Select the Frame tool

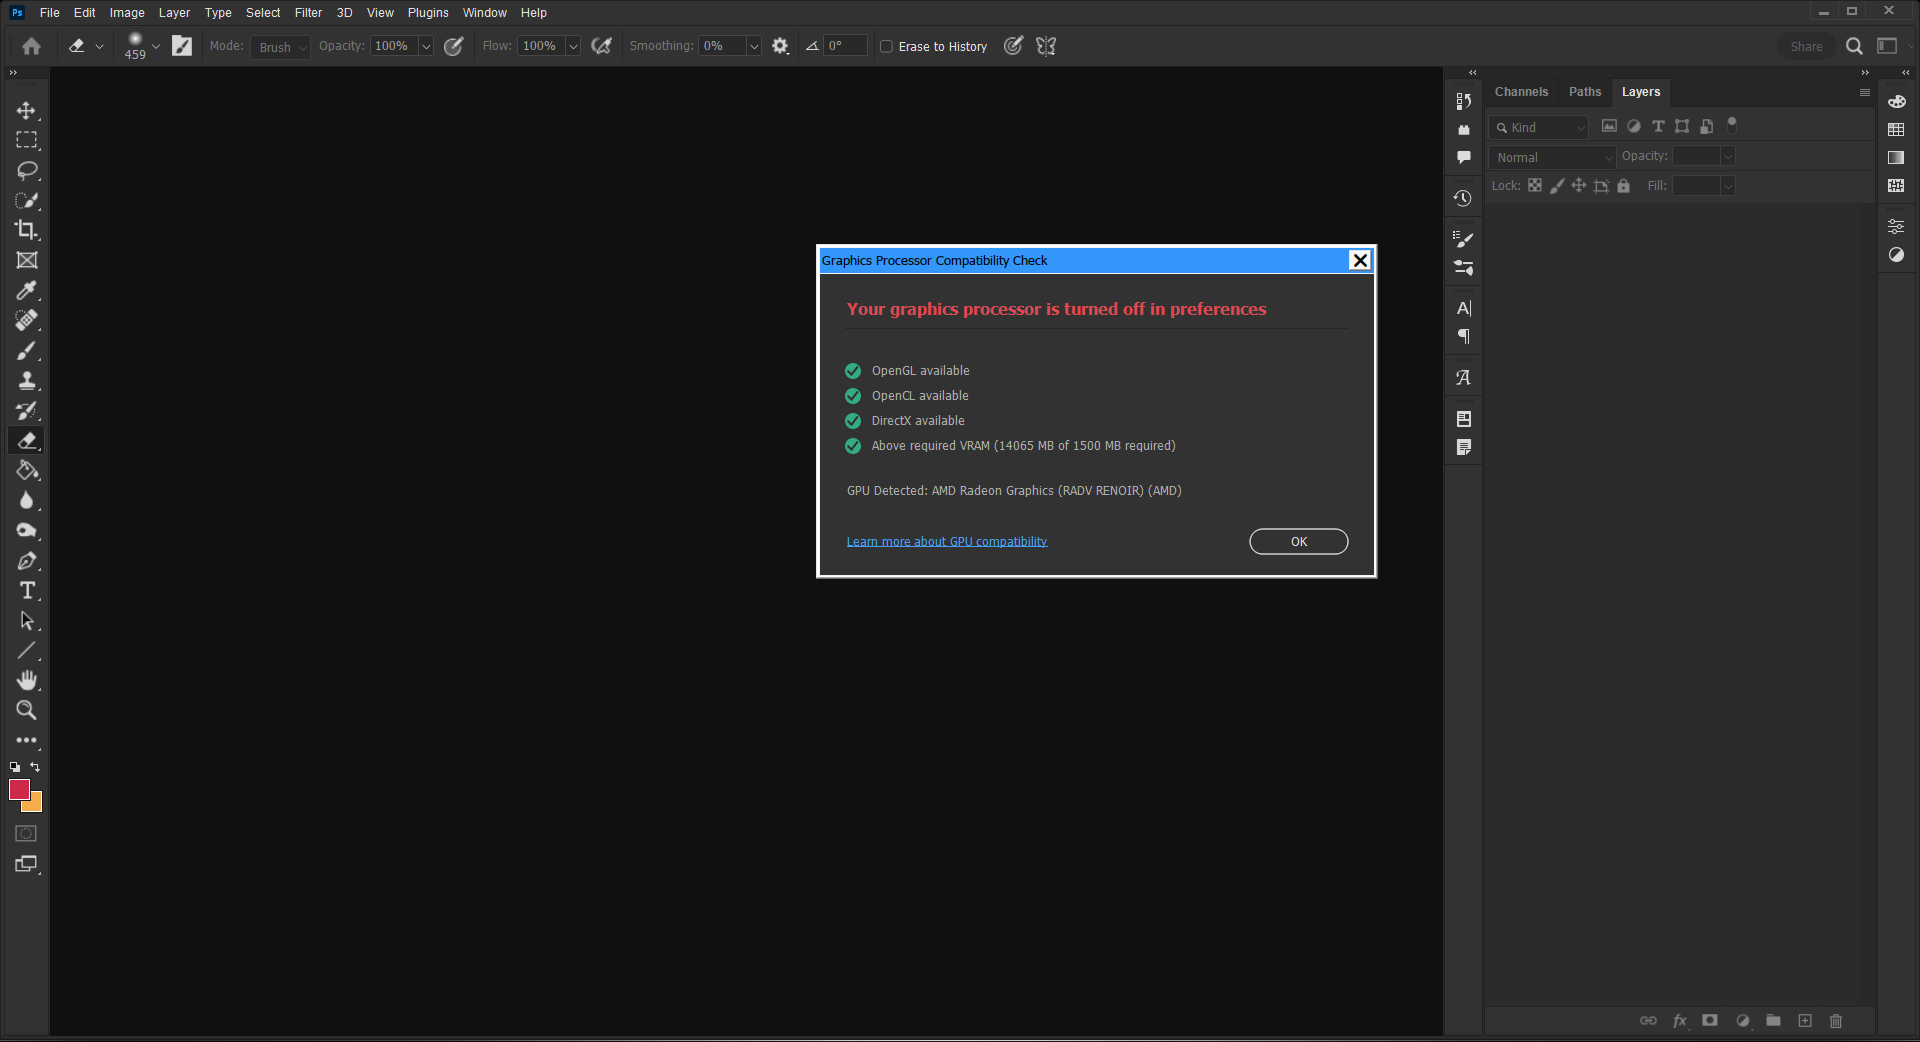pos(27,260)
